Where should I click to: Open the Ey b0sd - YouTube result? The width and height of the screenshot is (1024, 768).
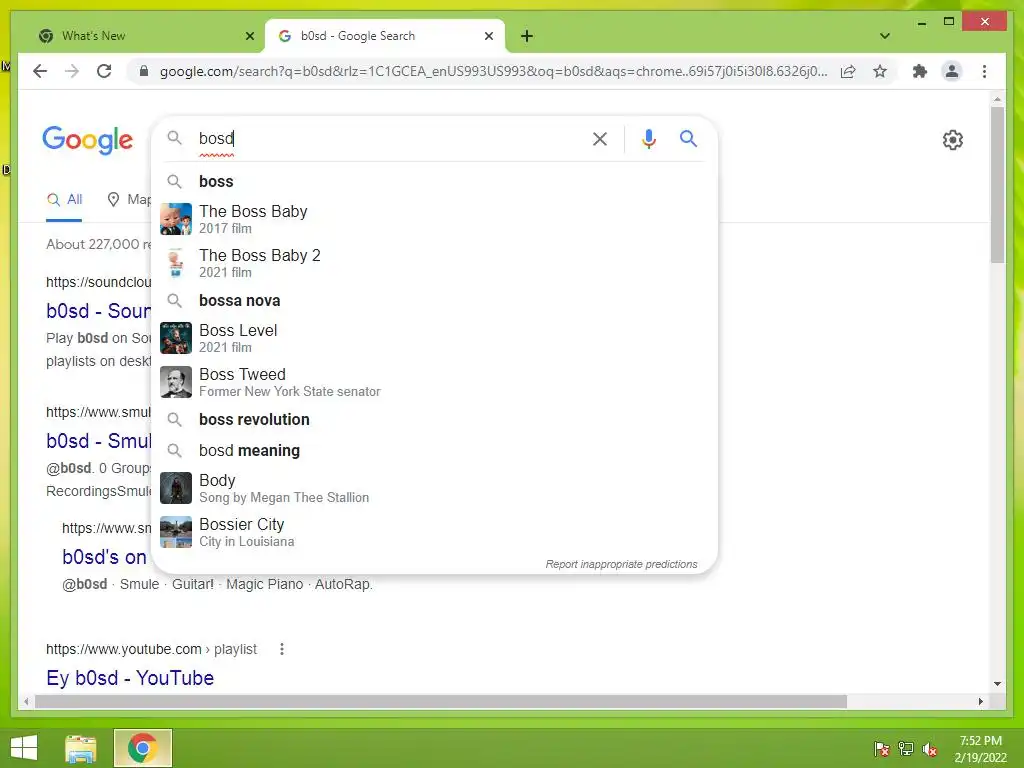click(x=130, y=678)
